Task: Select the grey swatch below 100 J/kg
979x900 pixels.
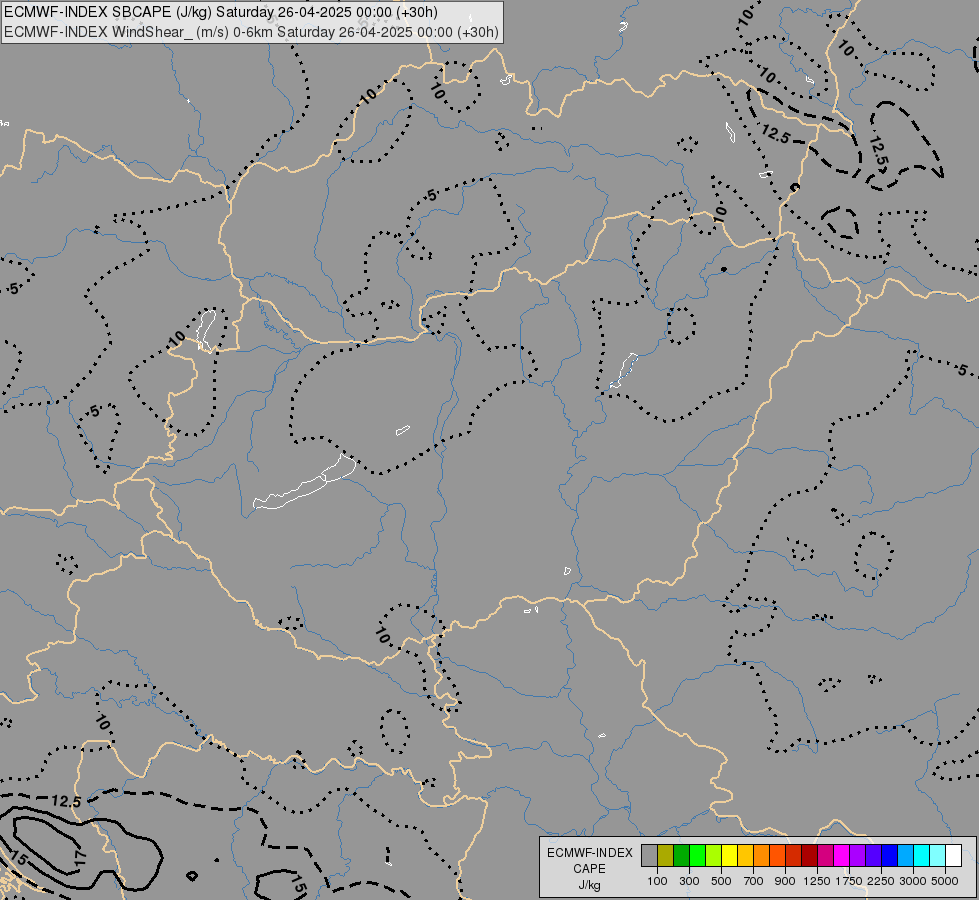Action: pyautogui.click(x=649, y=855)
